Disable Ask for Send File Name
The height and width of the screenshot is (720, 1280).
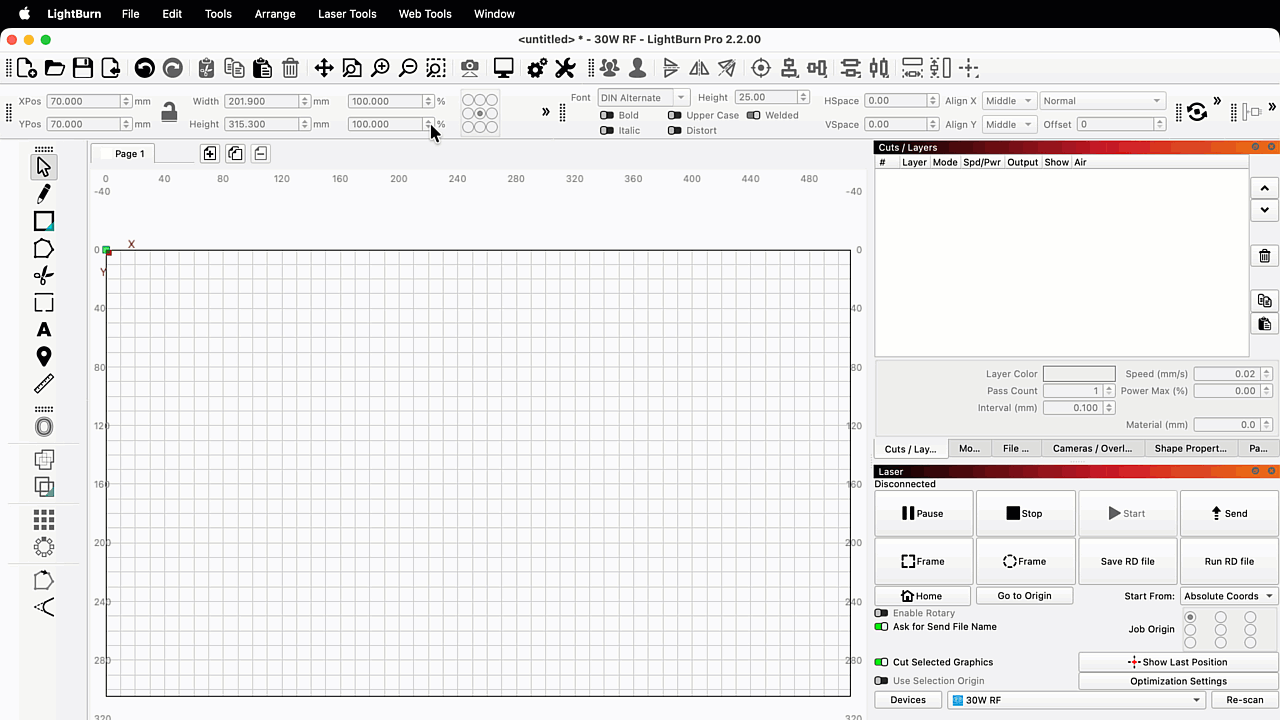click(x=881, y=627)
